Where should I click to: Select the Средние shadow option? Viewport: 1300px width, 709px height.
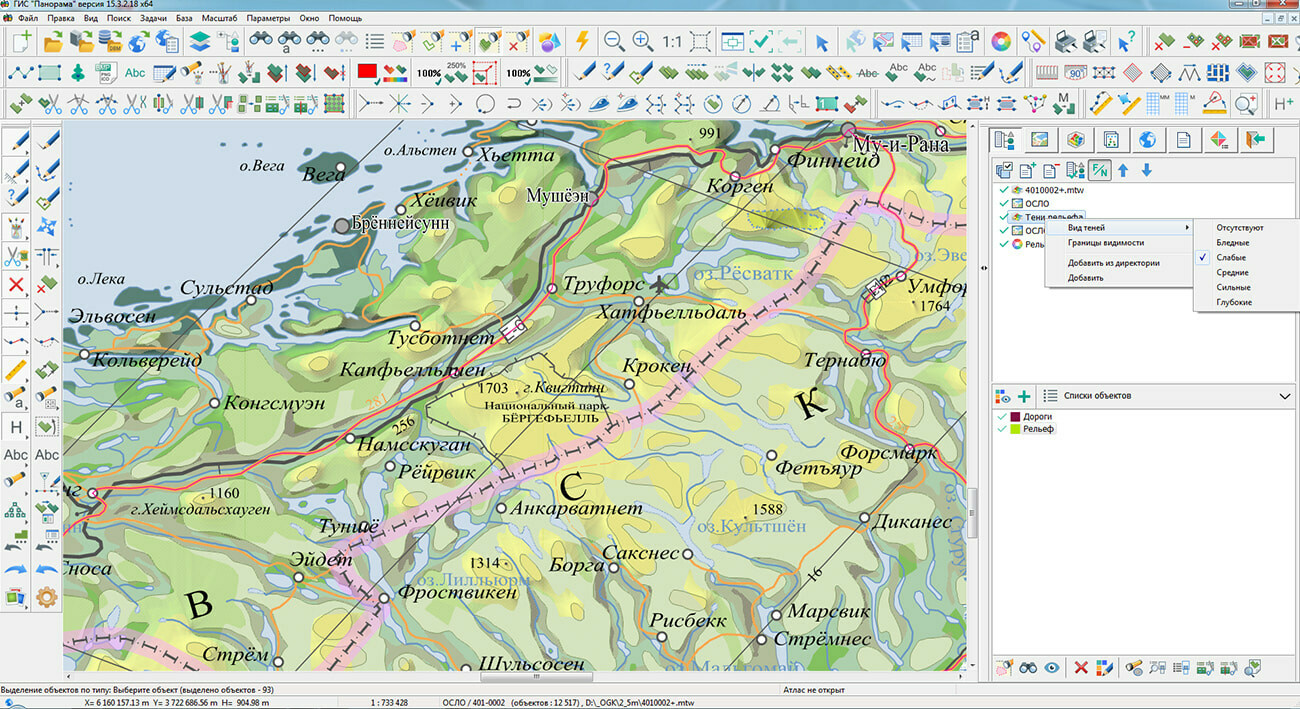click(1231, 273)
